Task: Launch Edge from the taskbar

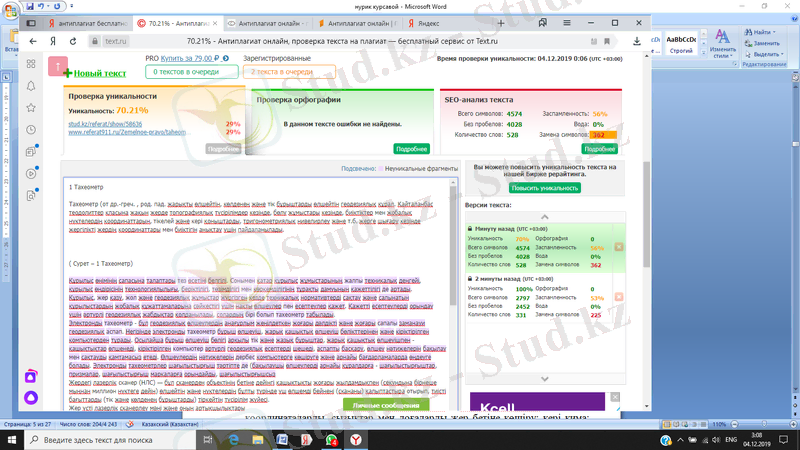Action: tap(233, 440)
